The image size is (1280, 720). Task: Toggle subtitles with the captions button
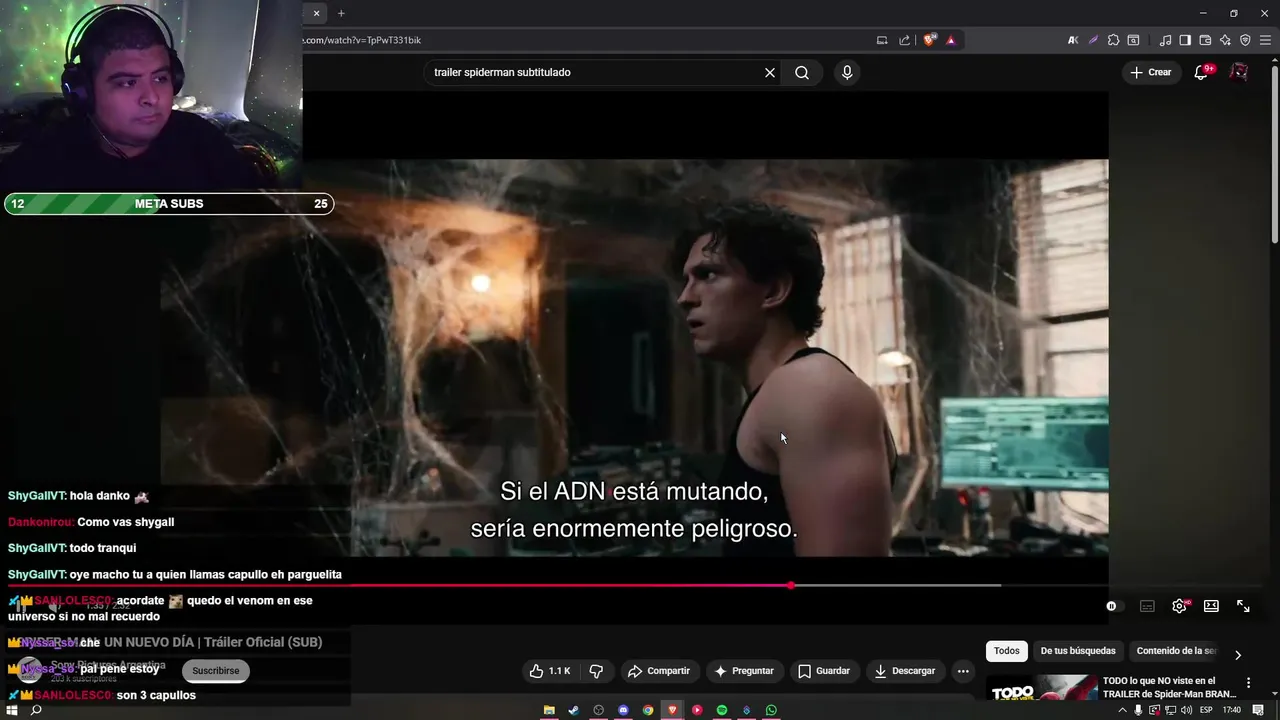coord(1147,606)
